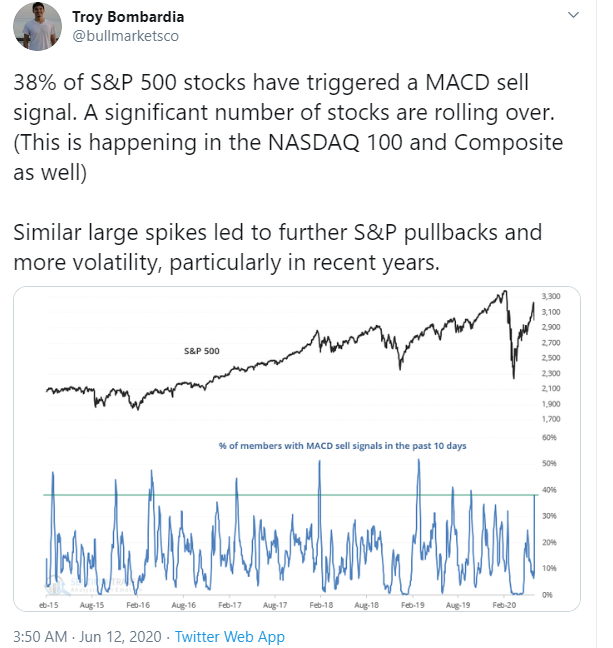Viewport: 613px width, 648px height.
Task: Click the Troy Bombardia display name
Action: (128, 17)
